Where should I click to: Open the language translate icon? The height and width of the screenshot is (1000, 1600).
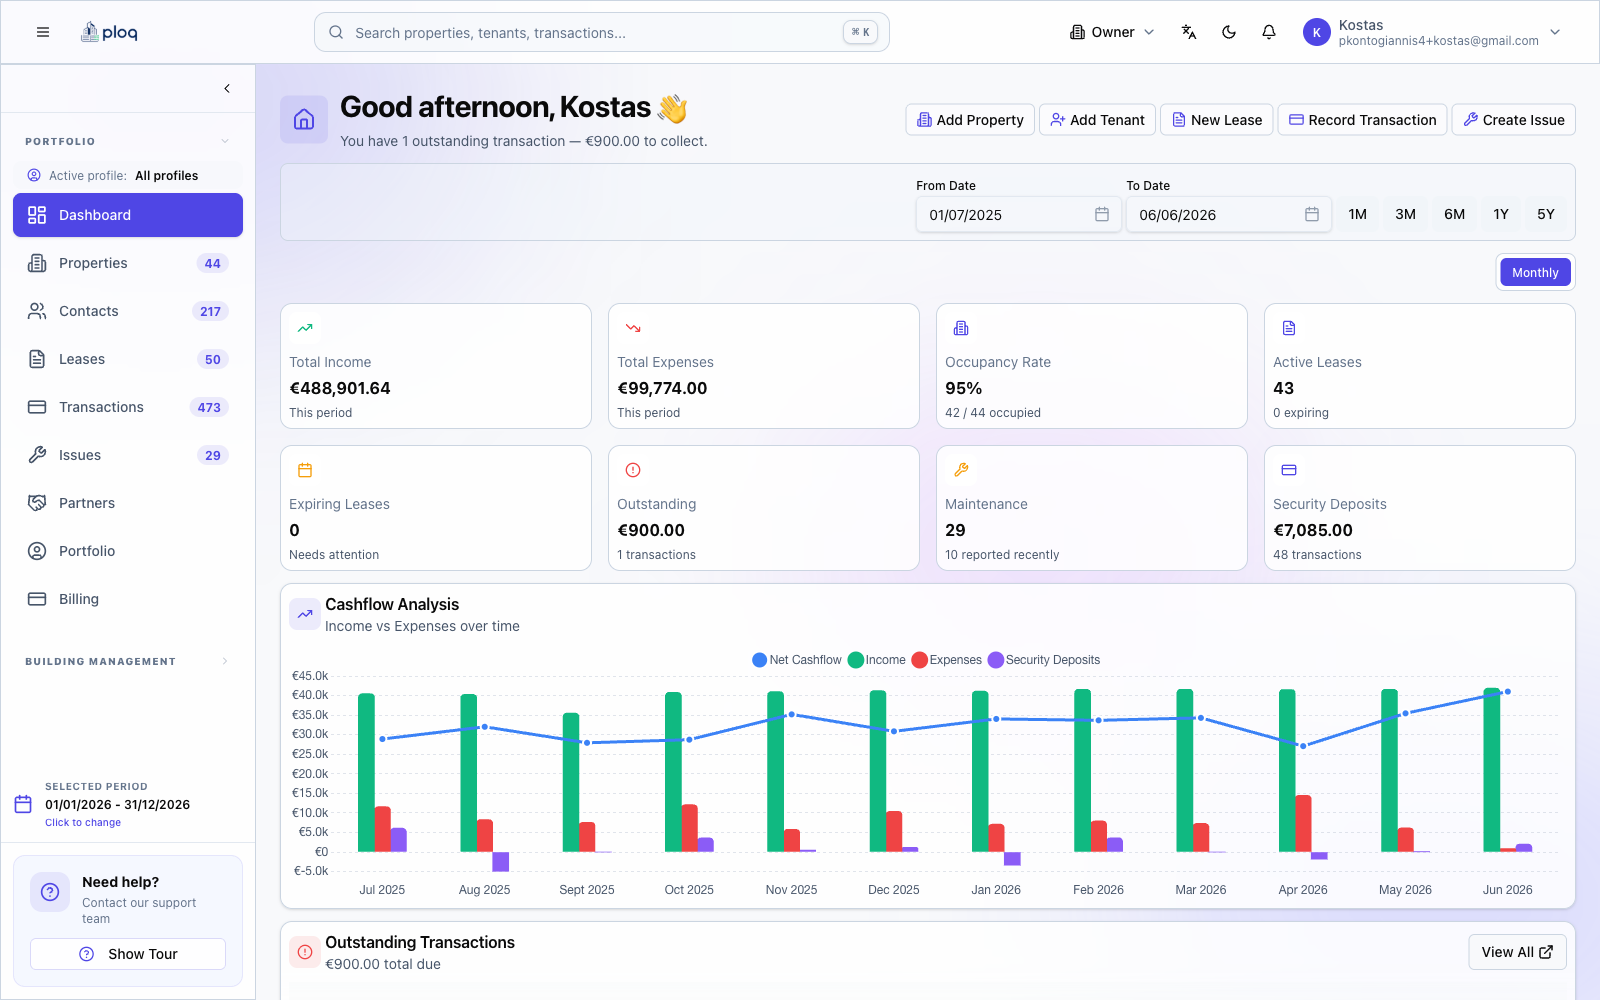click(x=1189, y=32)
